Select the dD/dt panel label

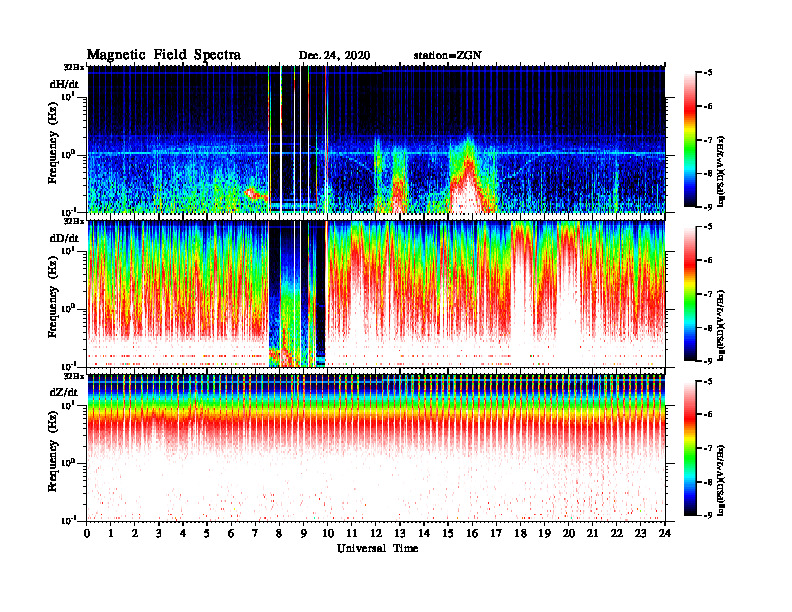pos(64,238)
